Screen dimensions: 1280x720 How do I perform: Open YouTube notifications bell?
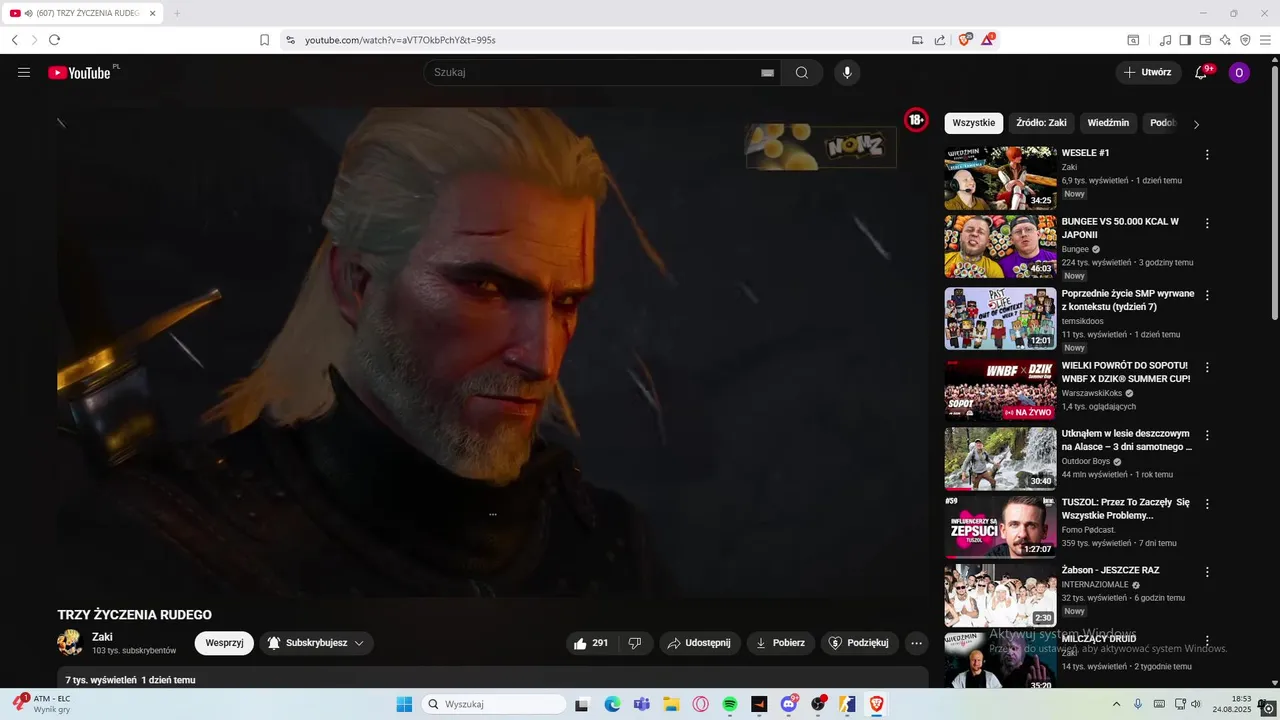click(x=1201, y=72)
